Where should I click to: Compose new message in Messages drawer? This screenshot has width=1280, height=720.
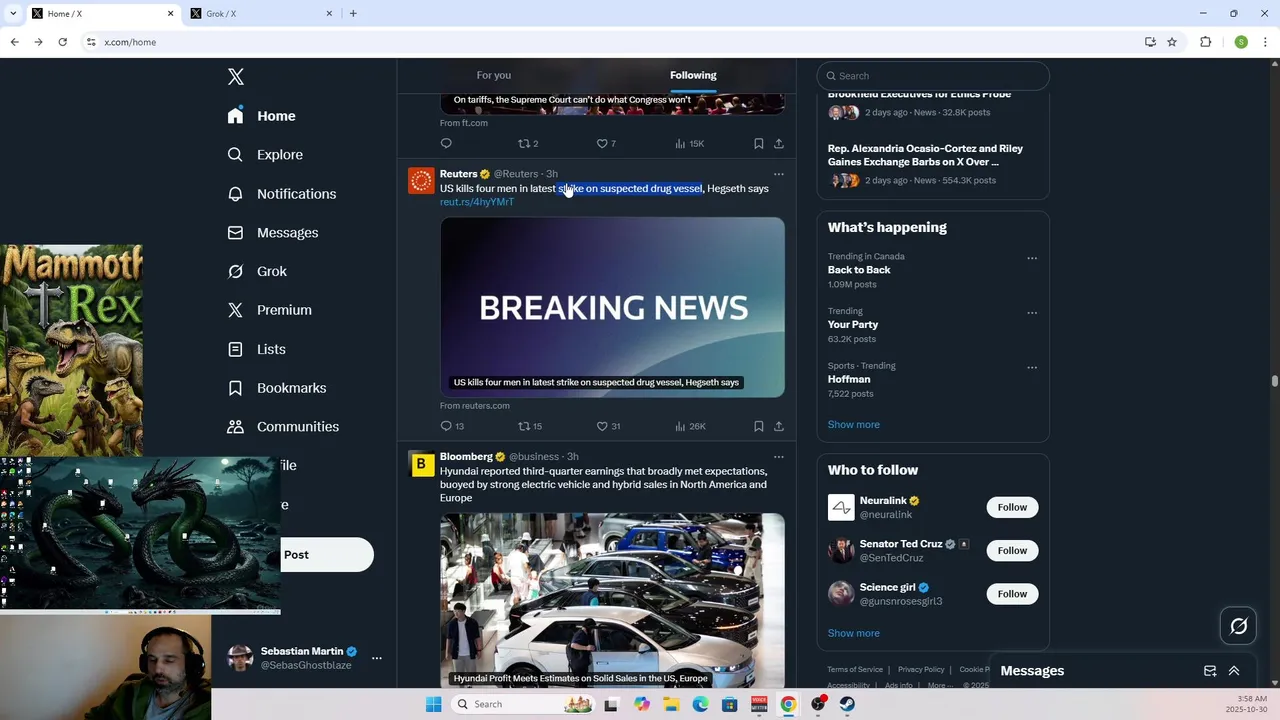point(1210,671)
